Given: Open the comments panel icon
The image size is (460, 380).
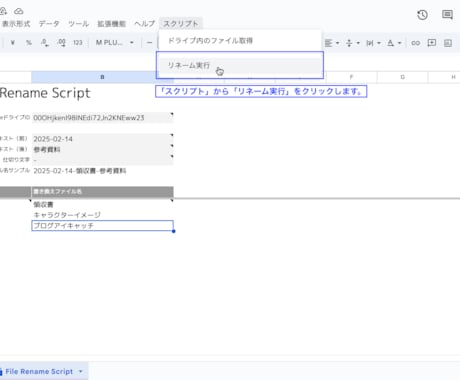Looking at the screenshot, I should 447,15.
